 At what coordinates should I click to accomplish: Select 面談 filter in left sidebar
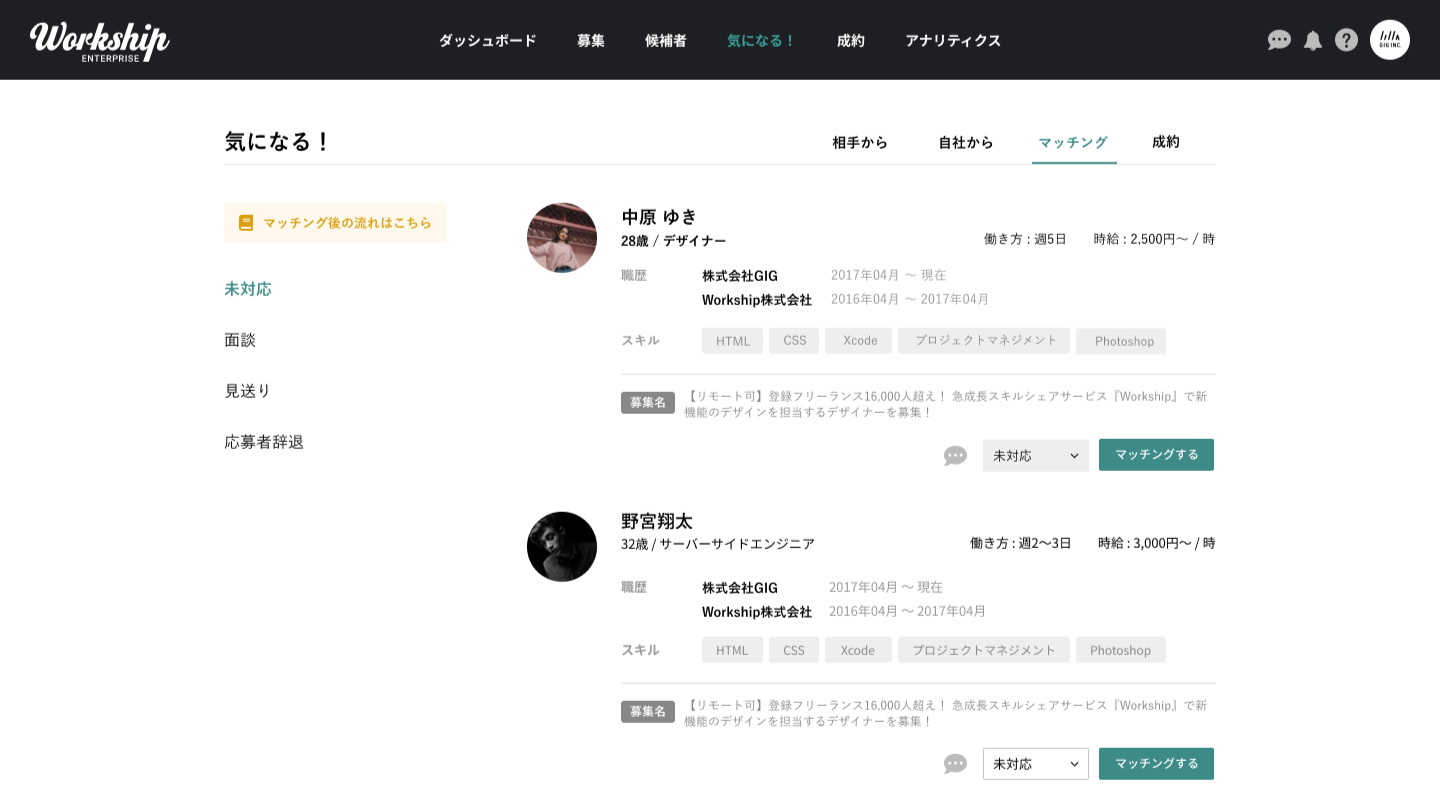coord(240,340)
